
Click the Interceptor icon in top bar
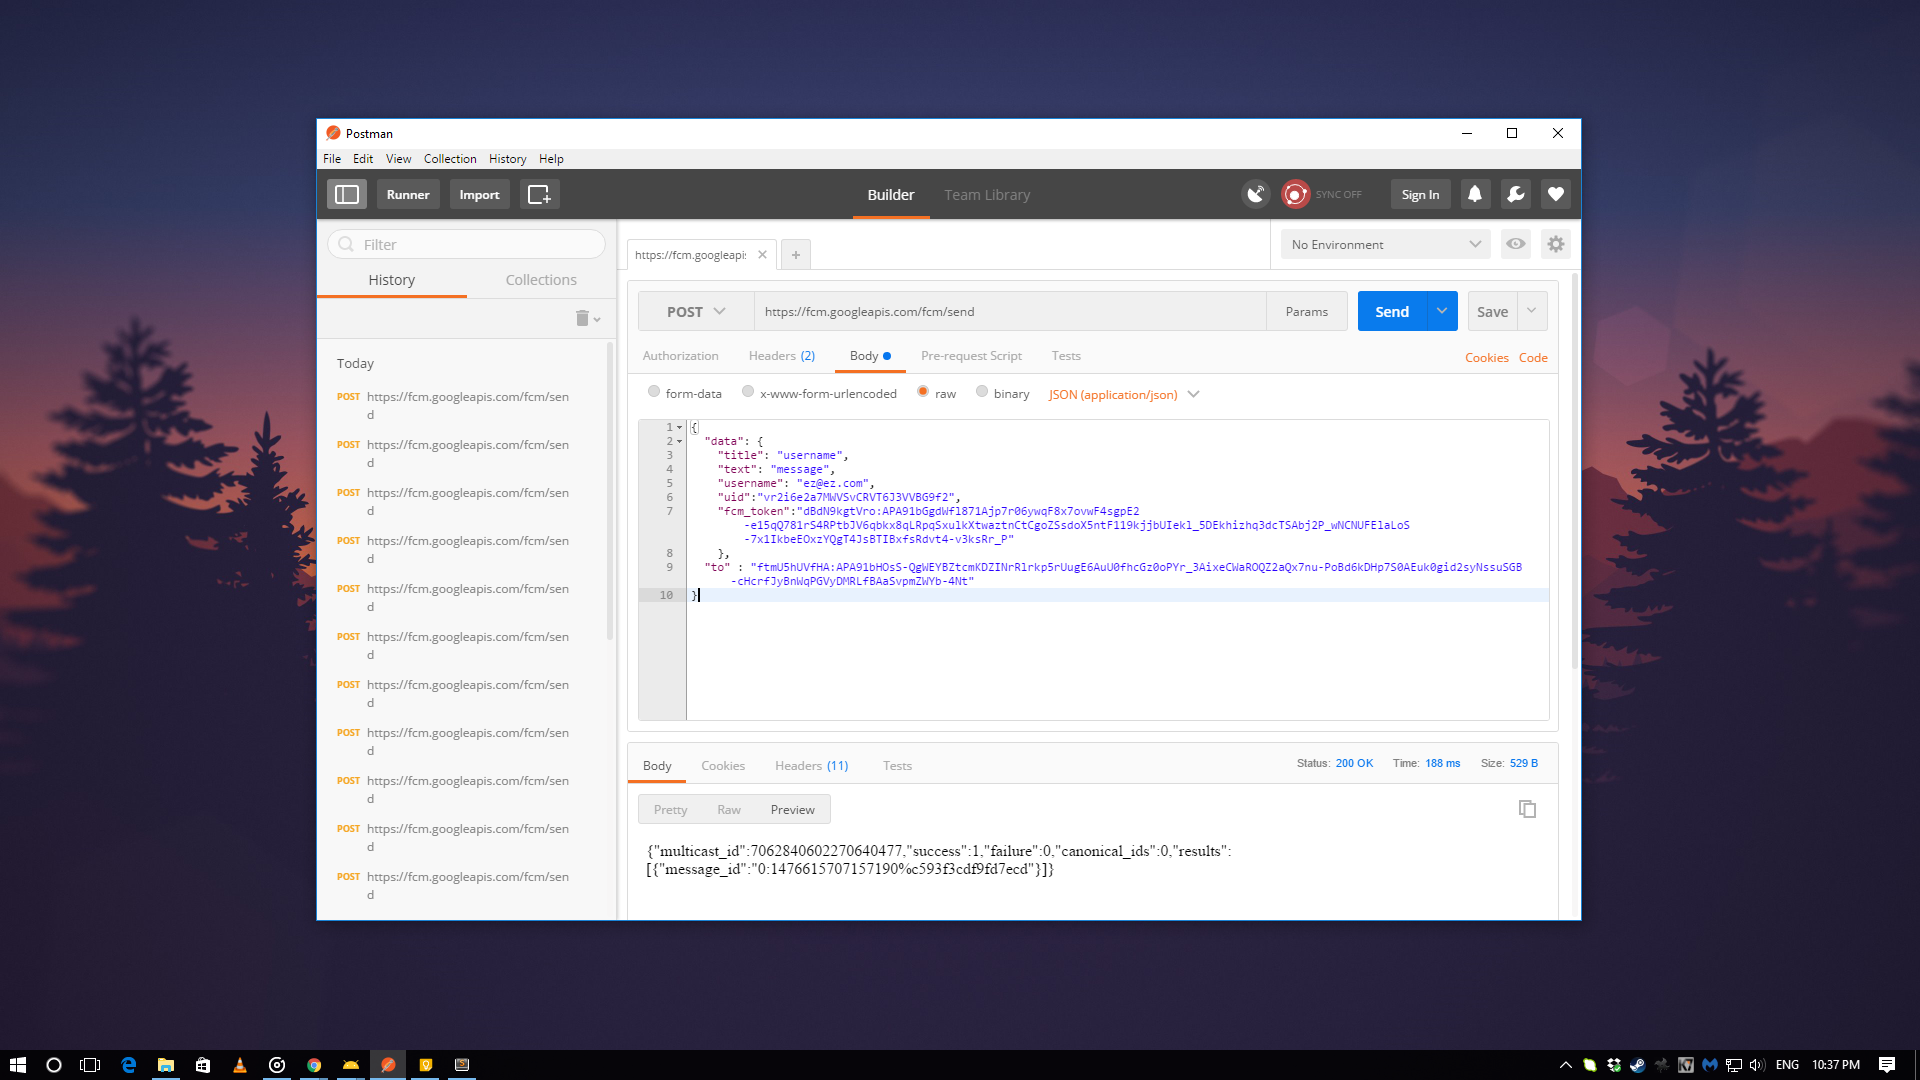tap(1254, 194)
